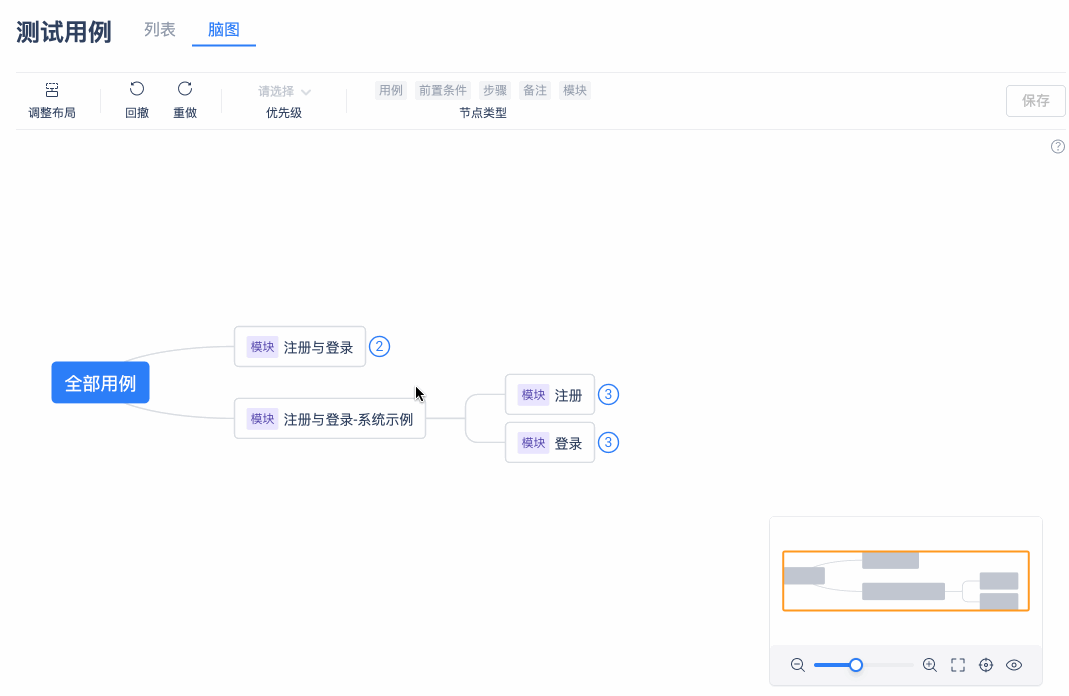Click the 测试用例 page title
The image size is (1069, 696).
pos(64,32)
